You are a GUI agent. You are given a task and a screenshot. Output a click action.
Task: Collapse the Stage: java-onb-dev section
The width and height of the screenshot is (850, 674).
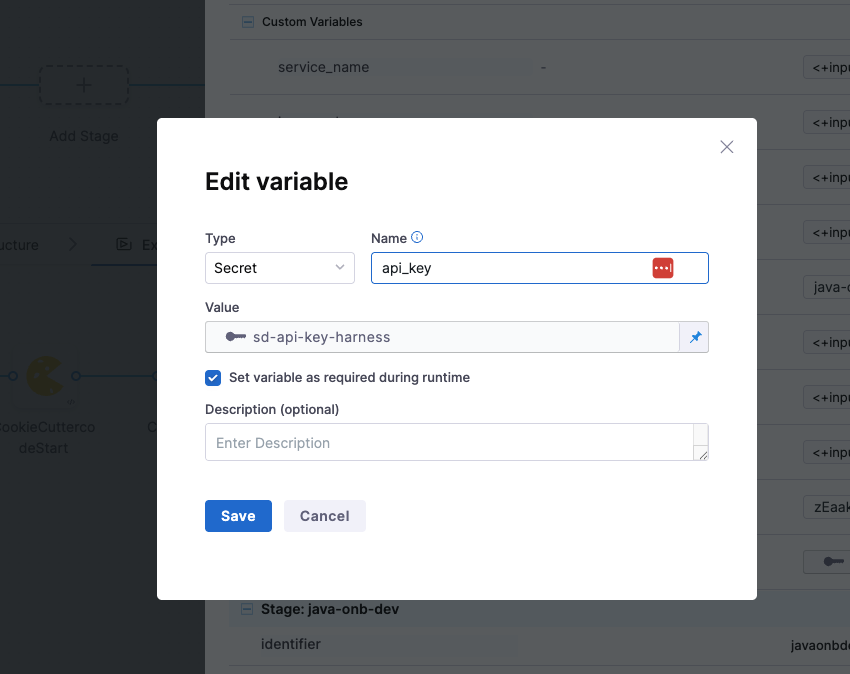(x=246, y=609)
